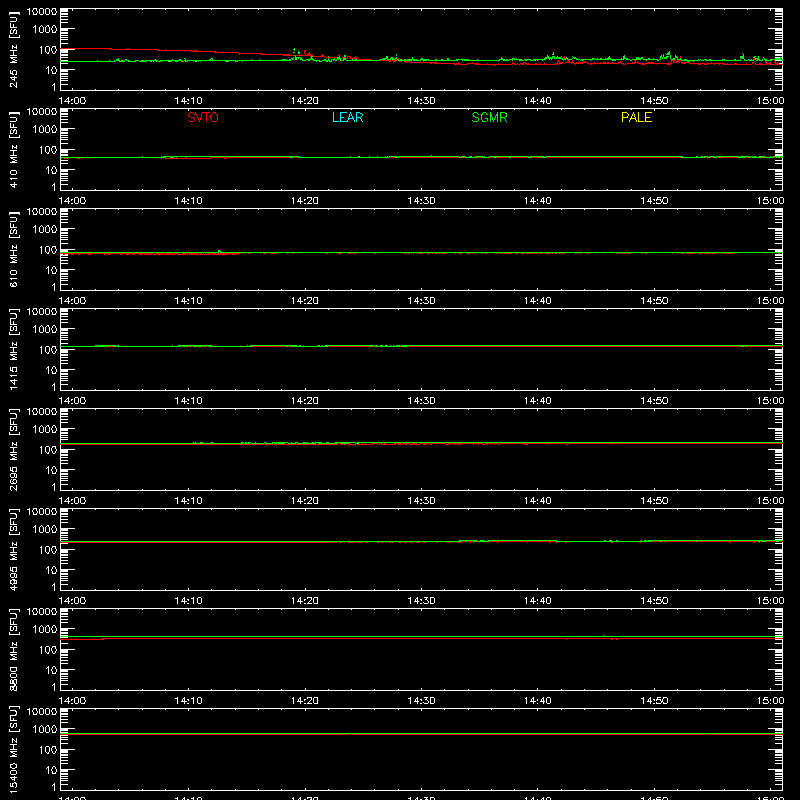
Task: Click the 10000 tick label on 2695 MHz axis
Action: coord(42,411)
